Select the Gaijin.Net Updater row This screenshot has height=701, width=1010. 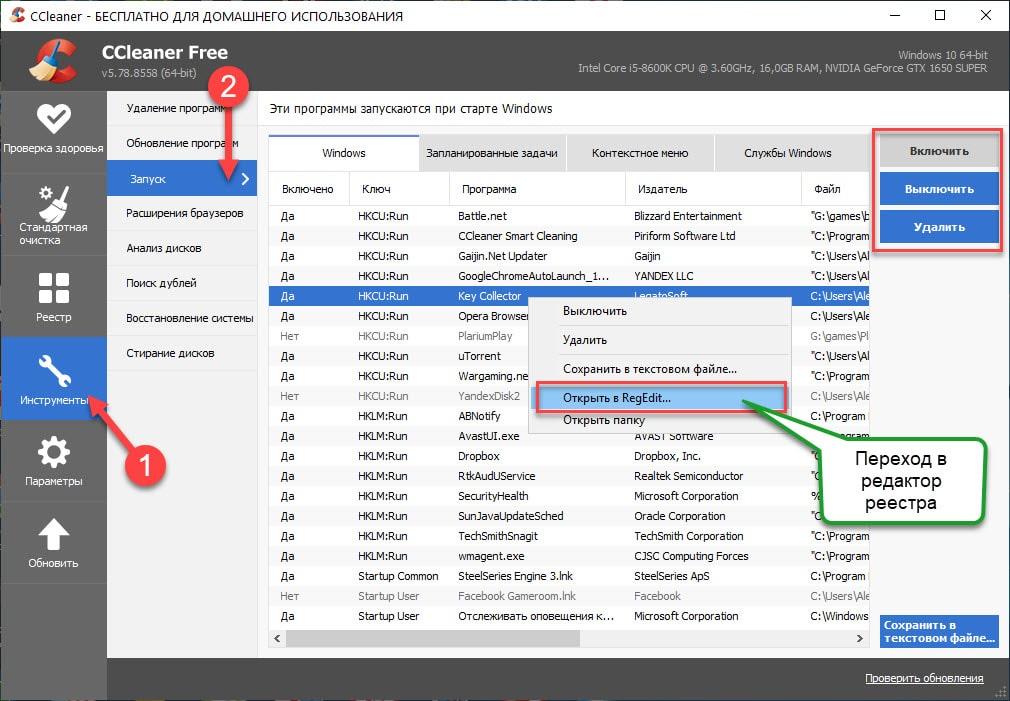(x=569, y=256)
